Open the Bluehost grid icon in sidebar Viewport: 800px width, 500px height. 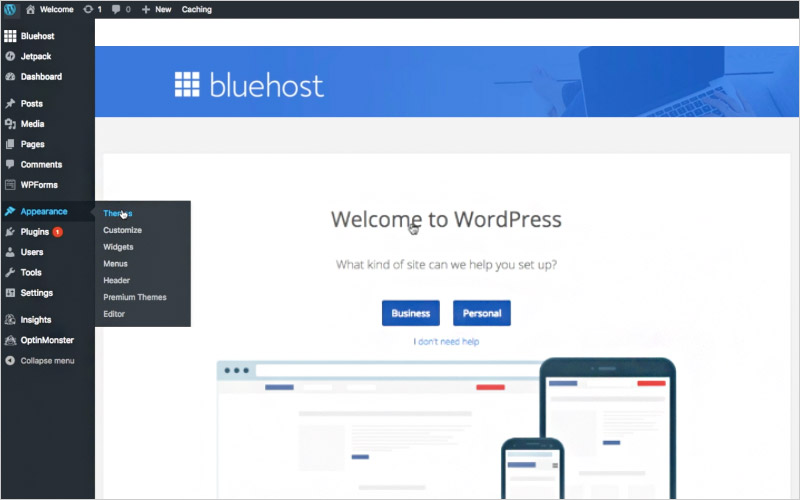(10, 36)
